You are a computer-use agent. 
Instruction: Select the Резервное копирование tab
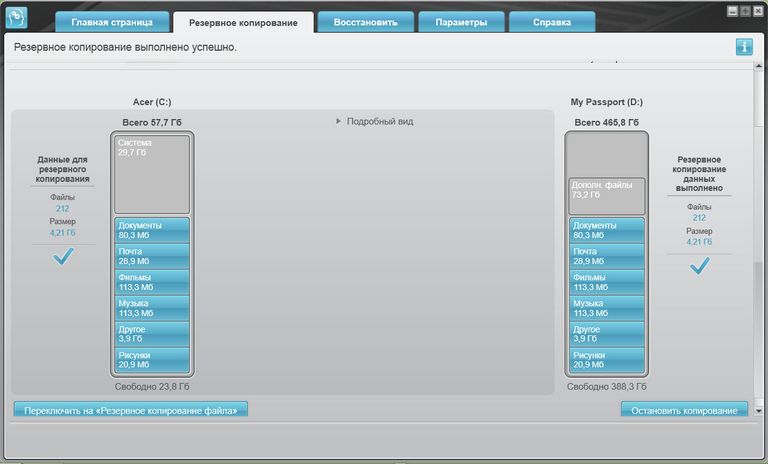pos(243,23)
